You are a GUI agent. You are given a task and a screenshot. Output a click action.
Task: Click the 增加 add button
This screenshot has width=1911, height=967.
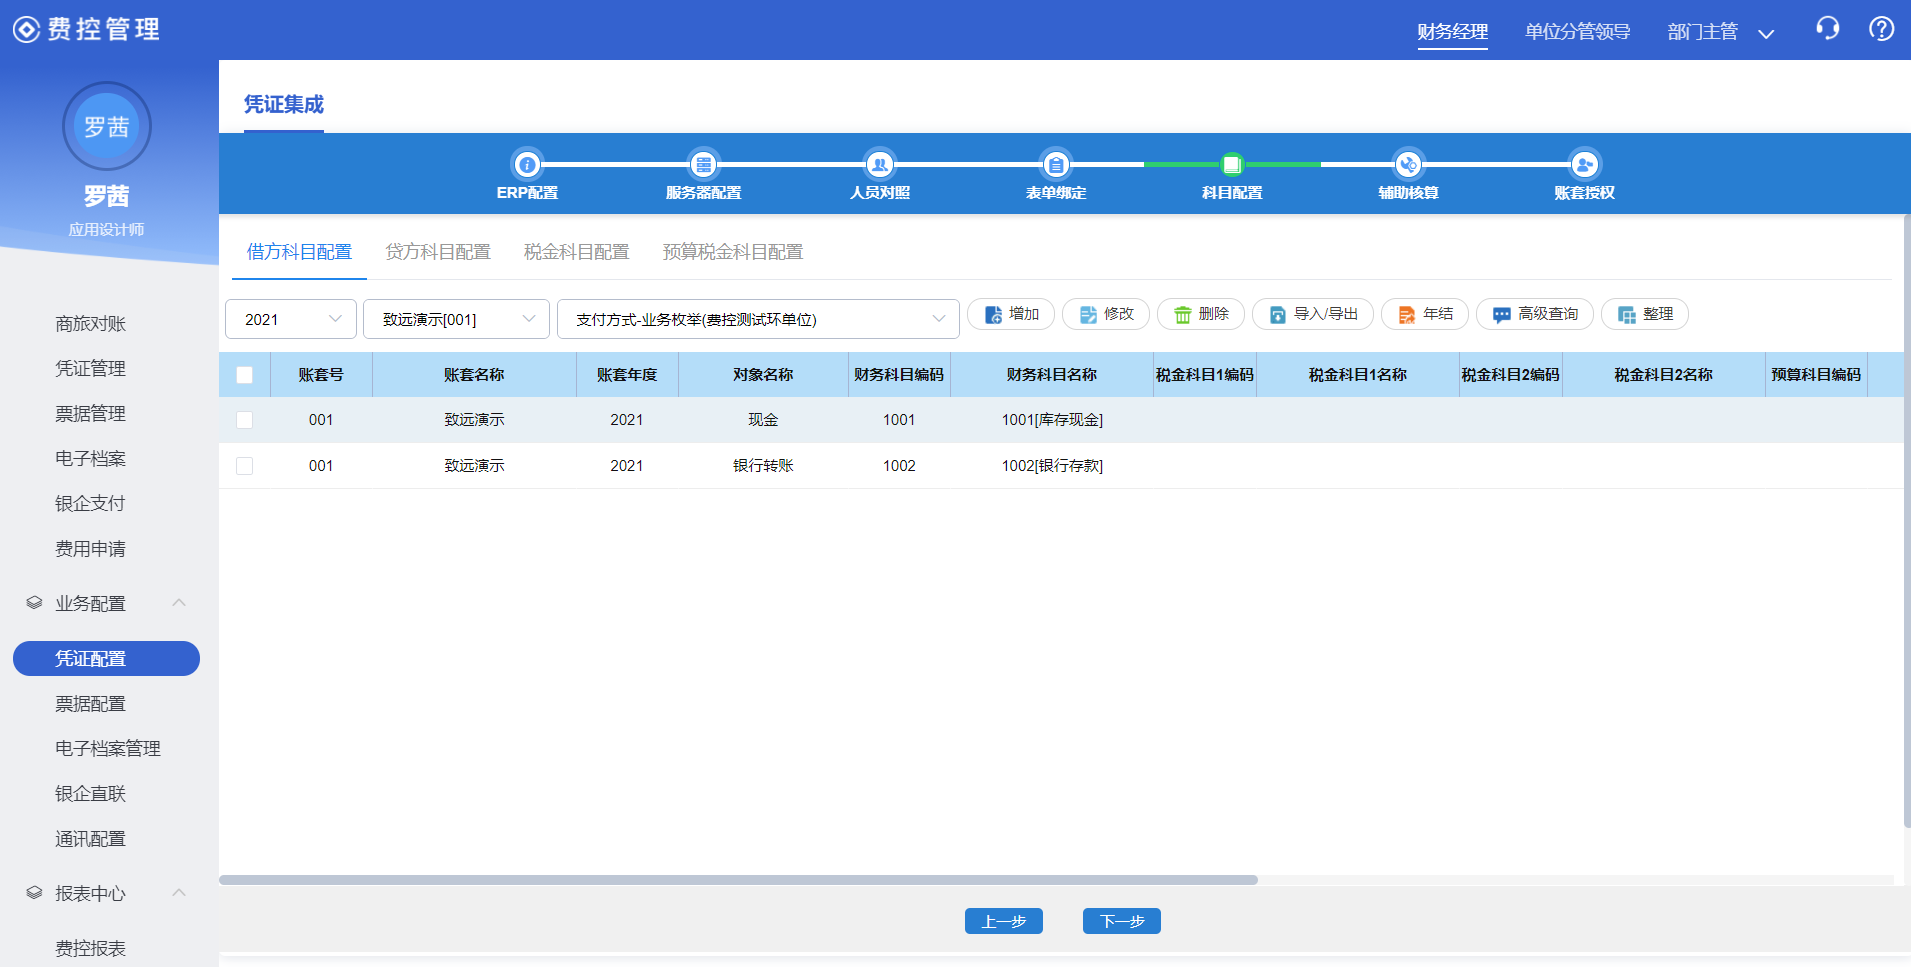tap(1011, 314)
